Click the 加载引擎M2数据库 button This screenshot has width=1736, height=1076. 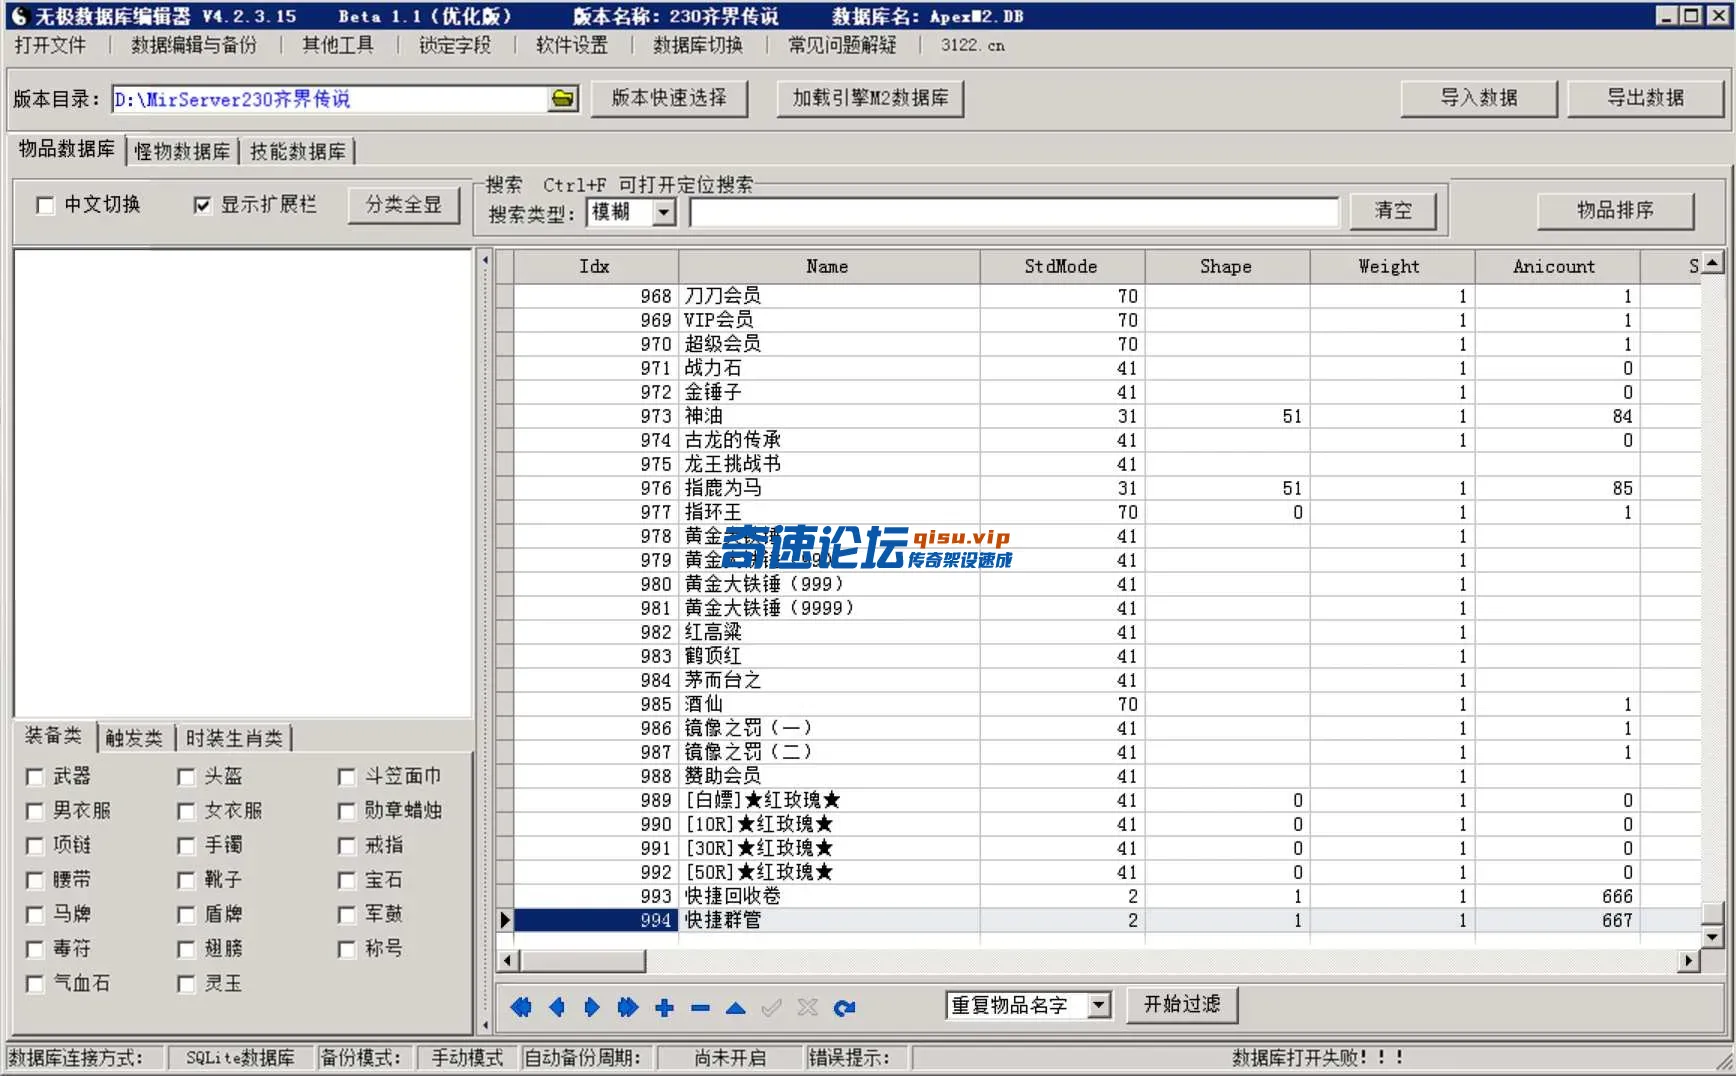coord(870,98)
